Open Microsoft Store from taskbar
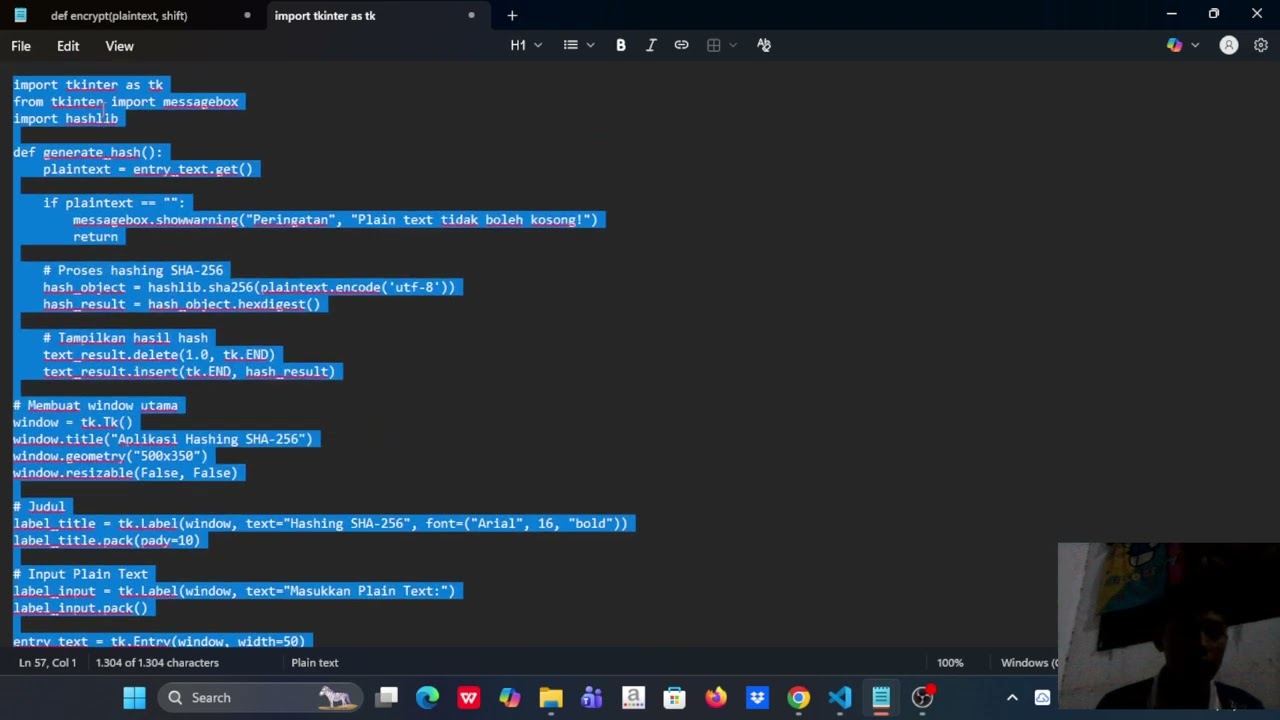Image resolution: width=1280 pixels, height=720 pixels. coord(675,697)
